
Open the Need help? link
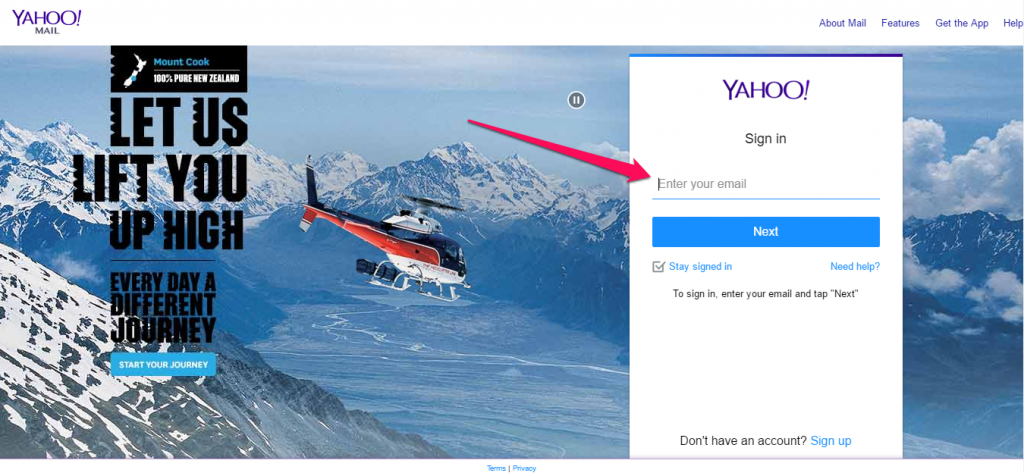tap(855, 267)
